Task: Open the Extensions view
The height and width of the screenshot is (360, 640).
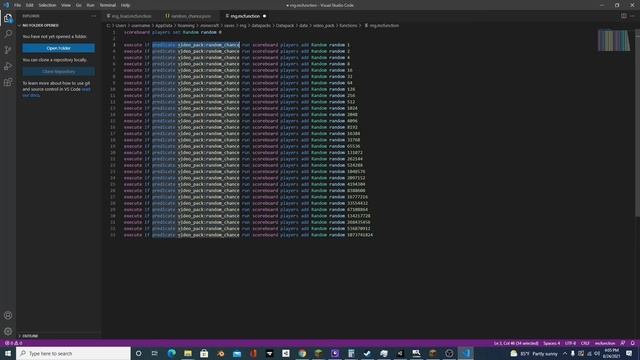Action: point(8,82)
